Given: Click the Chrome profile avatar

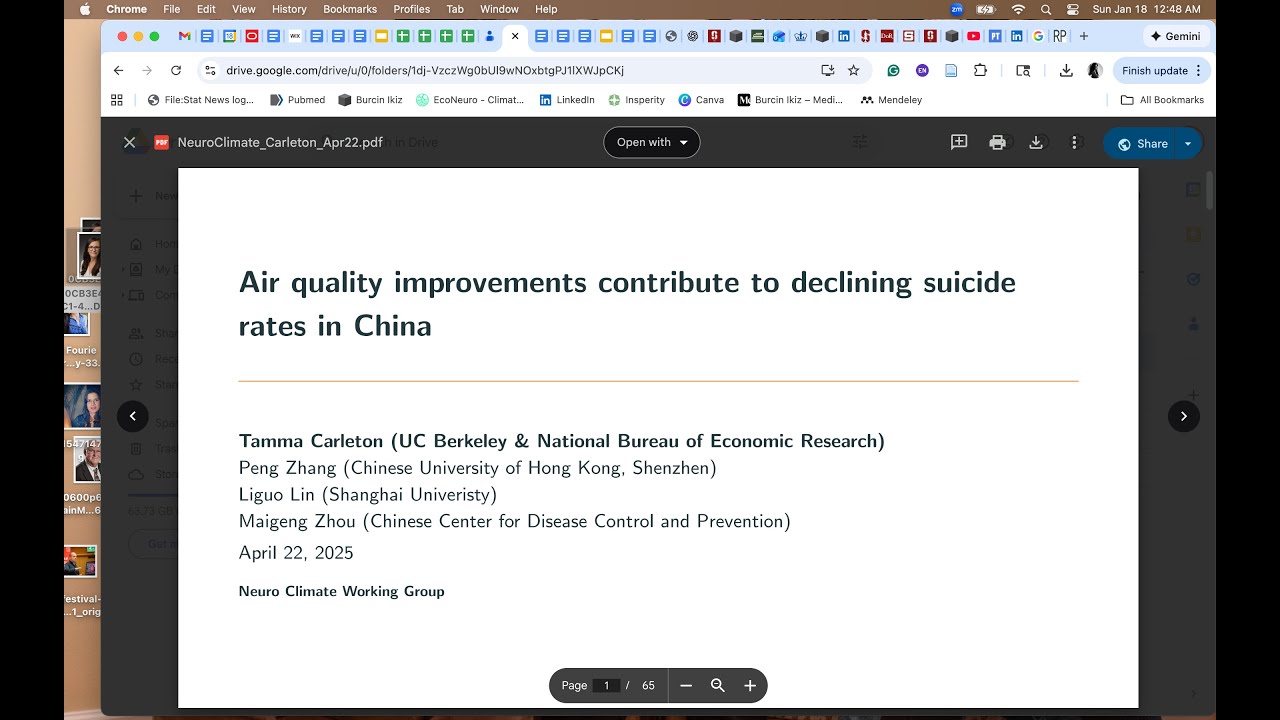Looking at the screenshot, I should pos(1095,71).
